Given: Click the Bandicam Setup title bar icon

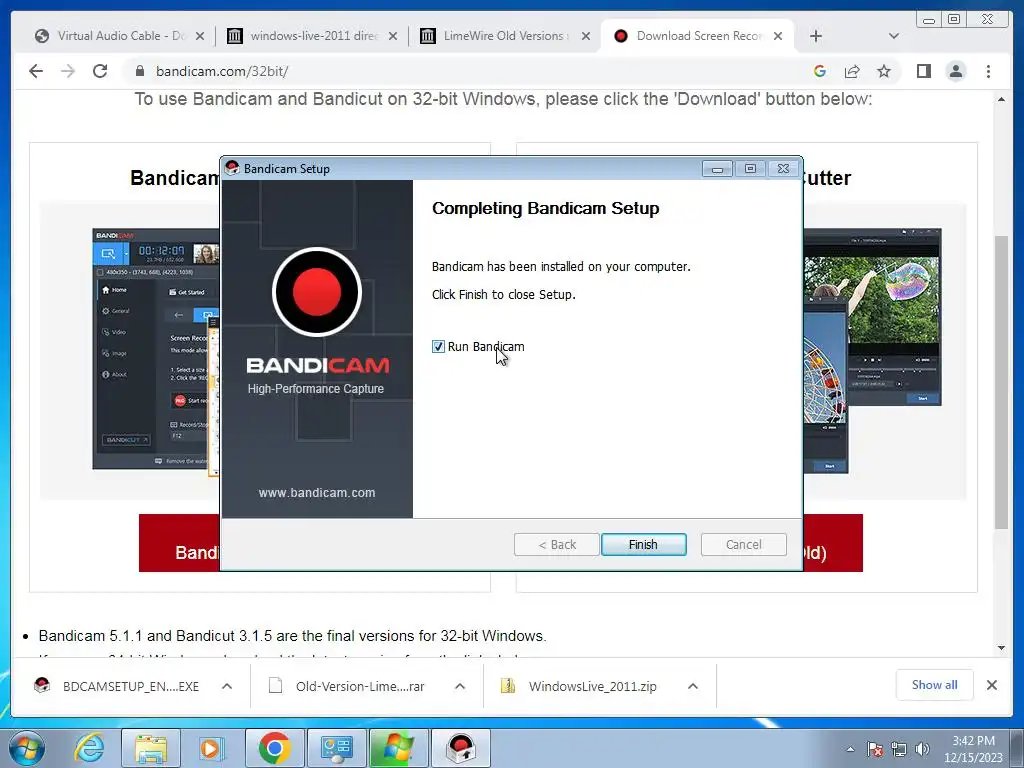Looking at the screenshot, I should (232, 168).
